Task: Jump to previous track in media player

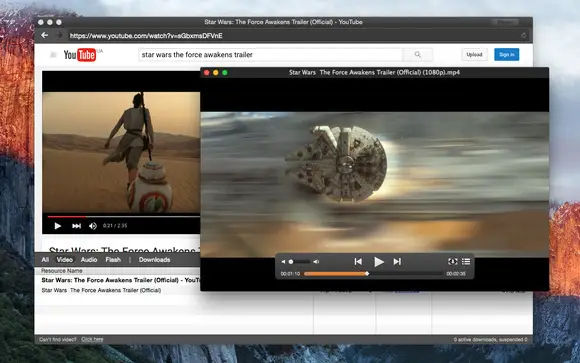Action: [358, 262]
